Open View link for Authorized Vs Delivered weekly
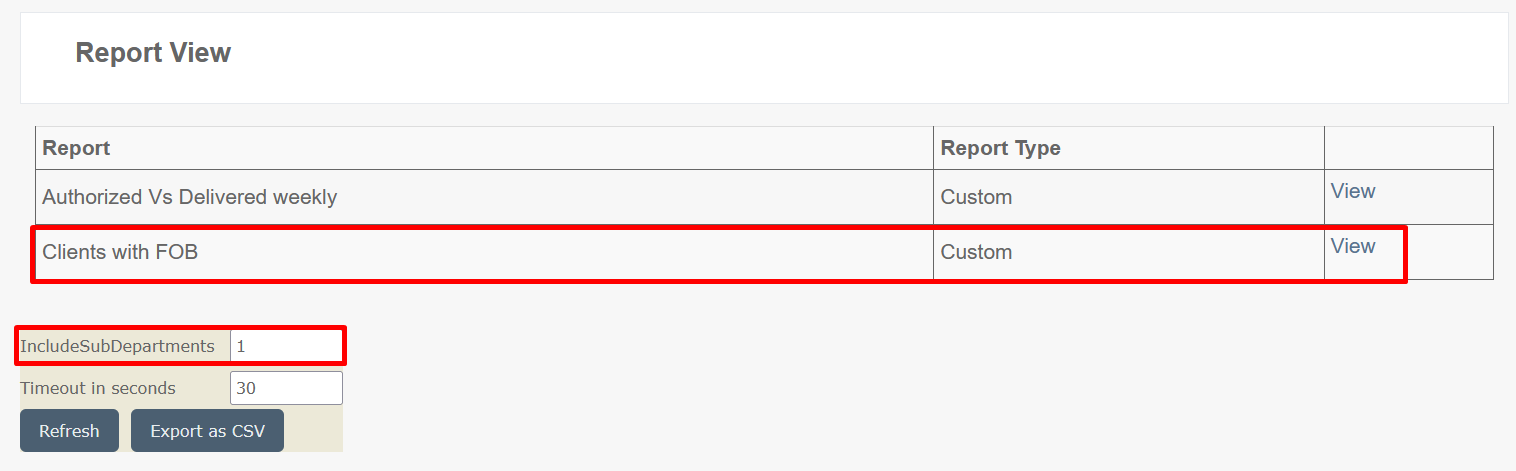Viewport: 1516px width, 471px height. tap(1353, 191)
